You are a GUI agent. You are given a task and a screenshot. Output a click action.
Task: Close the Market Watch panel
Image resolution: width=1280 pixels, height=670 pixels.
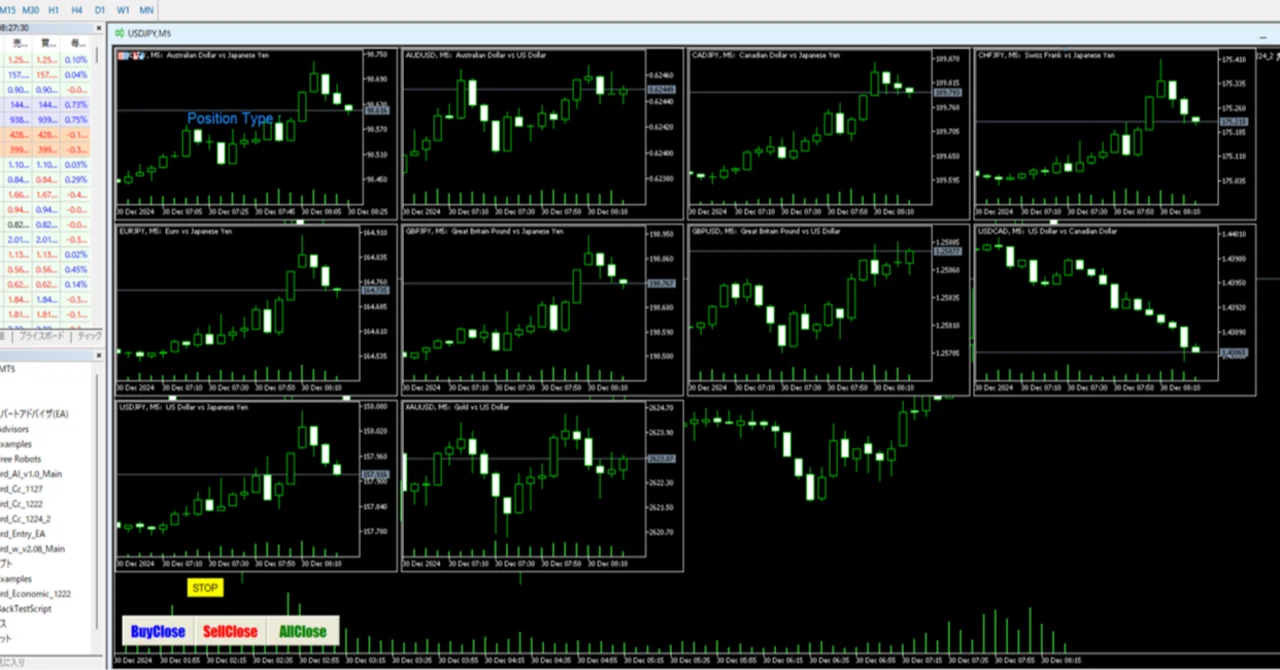[99, 28]
